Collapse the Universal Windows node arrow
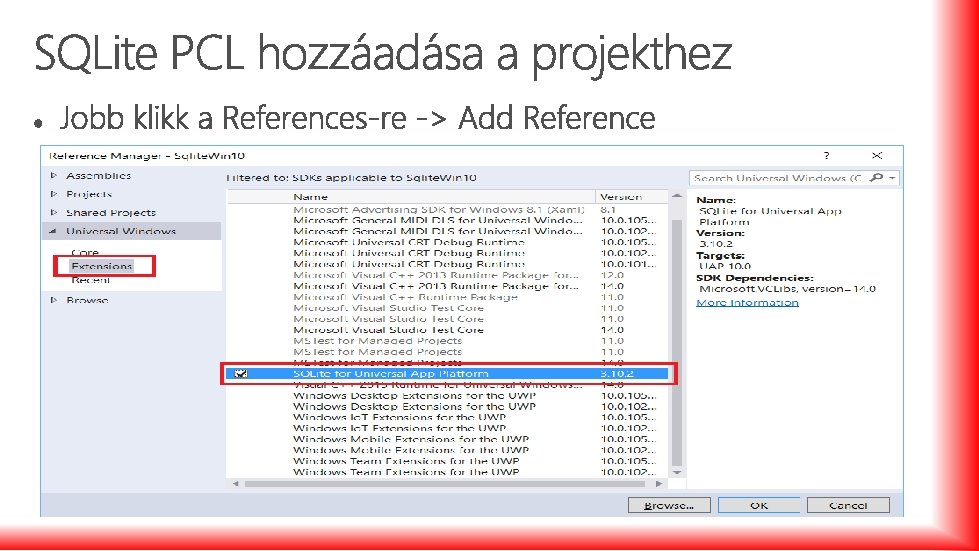The width and height of the screenshot is (979, 551). pyautogui.click(x=54, y=232)
